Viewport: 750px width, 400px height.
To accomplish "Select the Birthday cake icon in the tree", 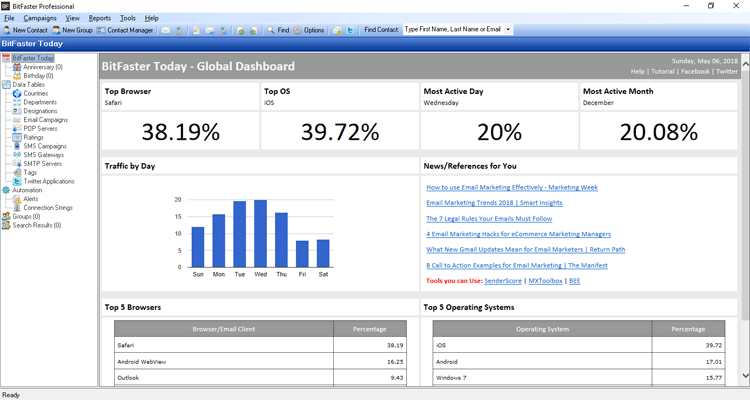I will [17, 76].
